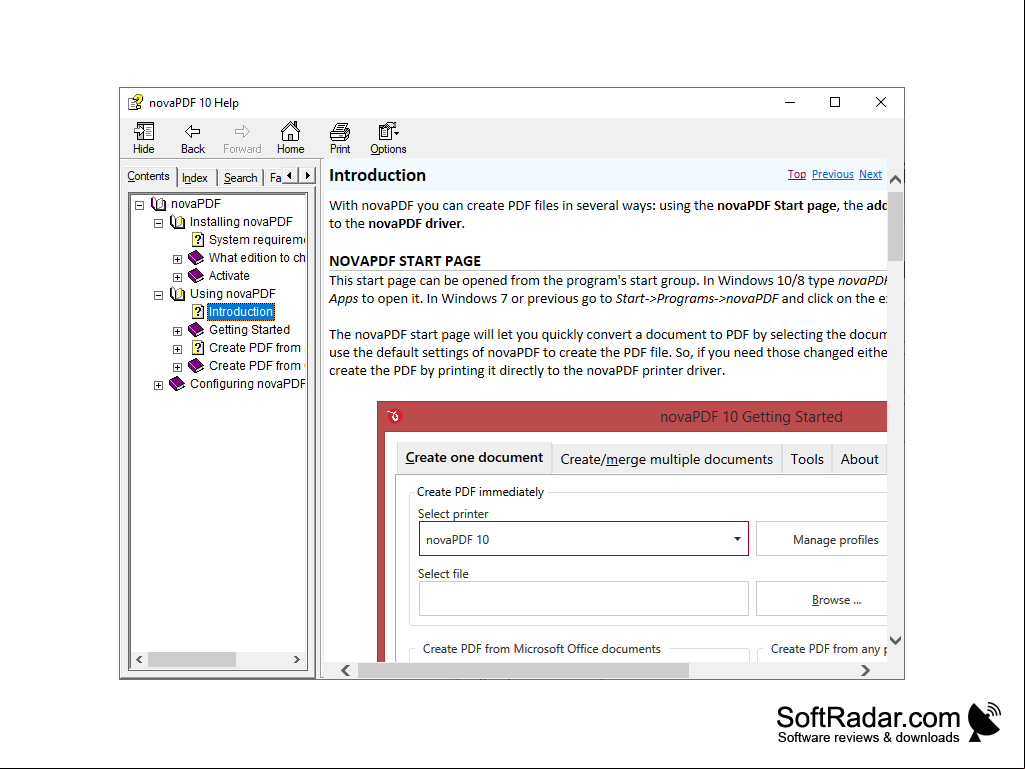This screenshot has height=769, width=1025.
Task: Click the purple book icon beside Create PDF from
Action: click(196, 366)
